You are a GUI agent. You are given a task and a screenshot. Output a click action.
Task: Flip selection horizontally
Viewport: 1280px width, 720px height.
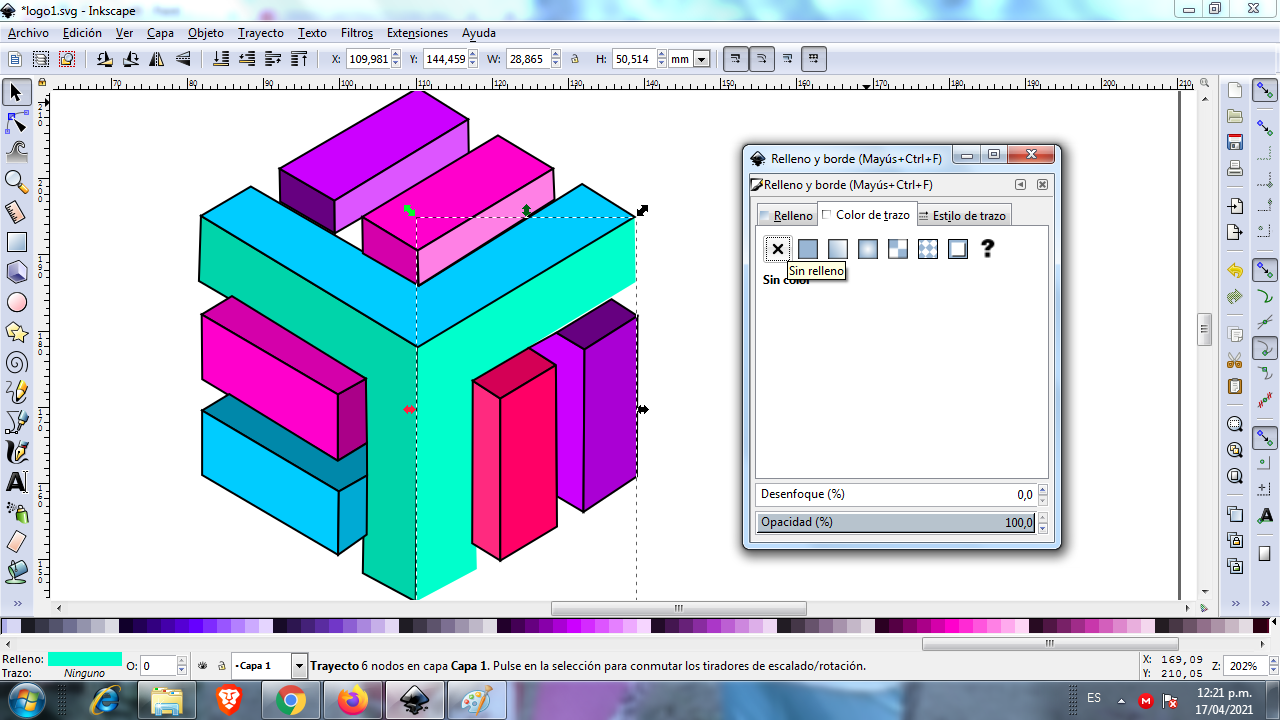(157, 59)
